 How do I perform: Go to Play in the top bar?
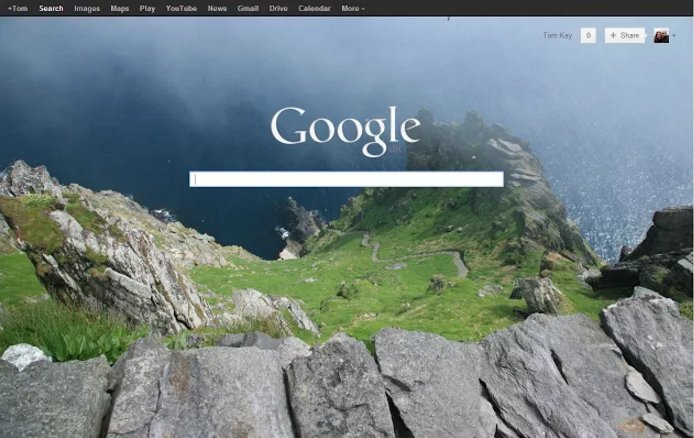[147, 8]
